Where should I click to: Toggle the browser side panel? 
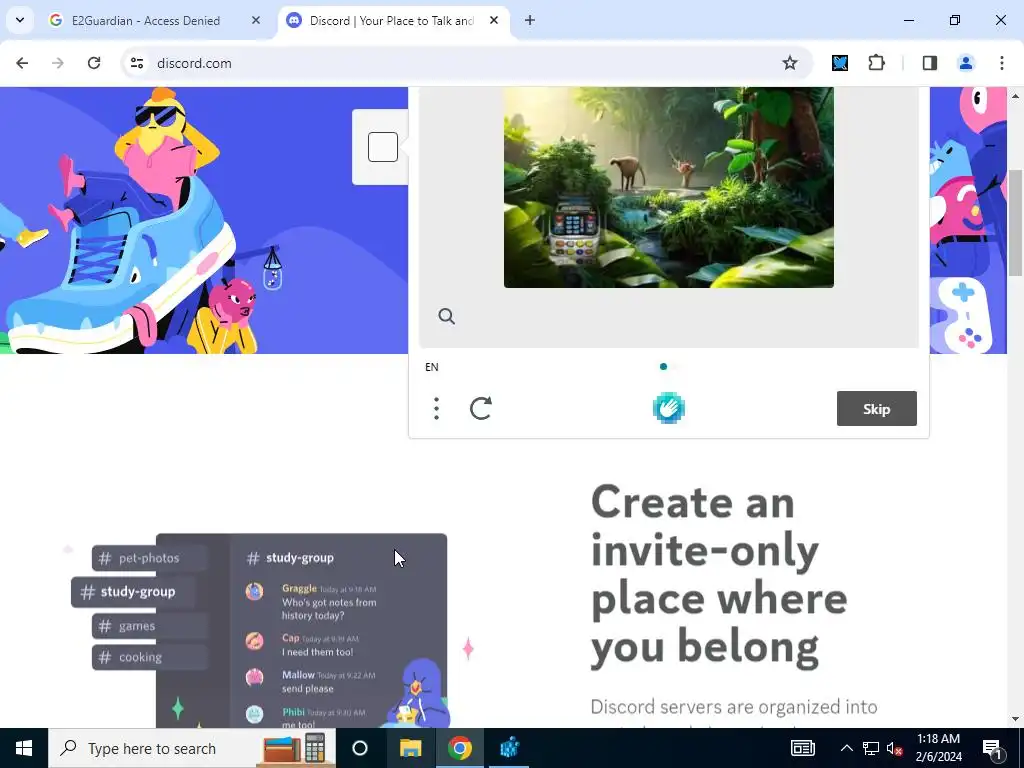pos(929,63)
